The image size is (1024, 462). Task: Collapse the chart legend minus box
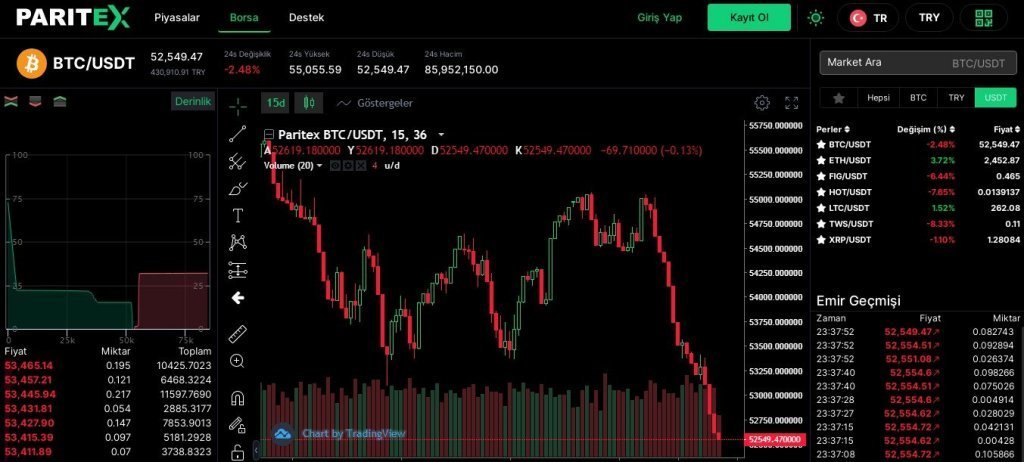[268, 135]
